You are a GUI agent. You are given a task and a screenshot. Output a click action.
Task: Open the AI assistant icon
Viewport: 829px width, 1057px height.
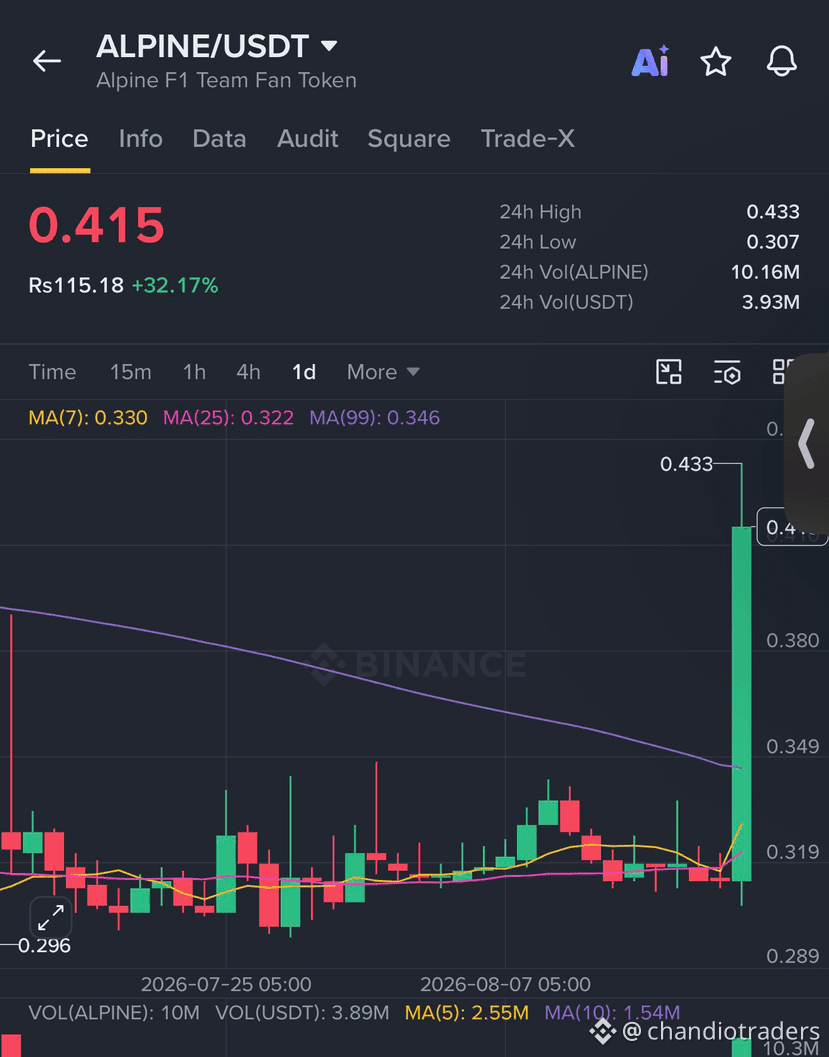[x=650, y=61]
